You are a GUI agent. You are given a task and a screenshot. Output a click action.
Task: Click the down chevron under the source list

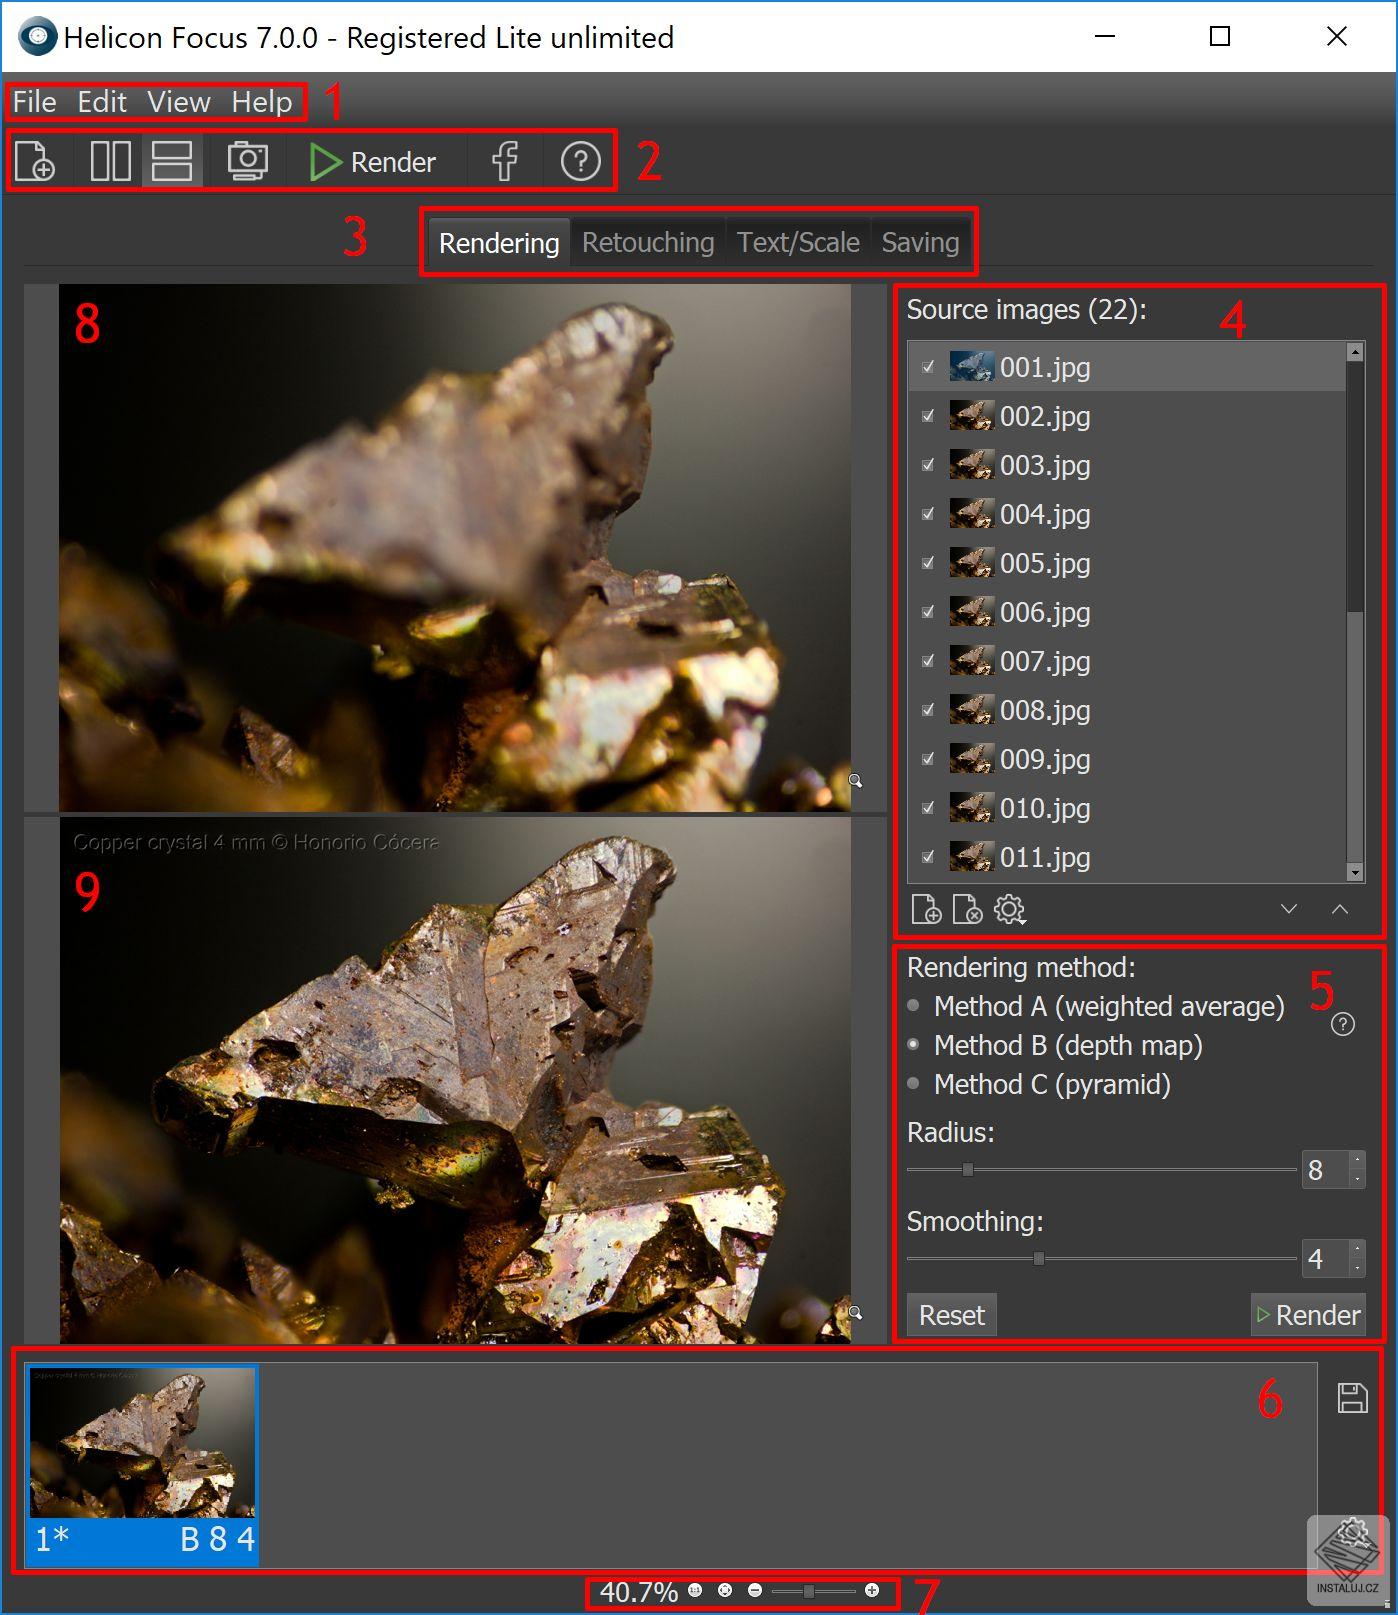pyautogui.click(x=1289, y=909)
